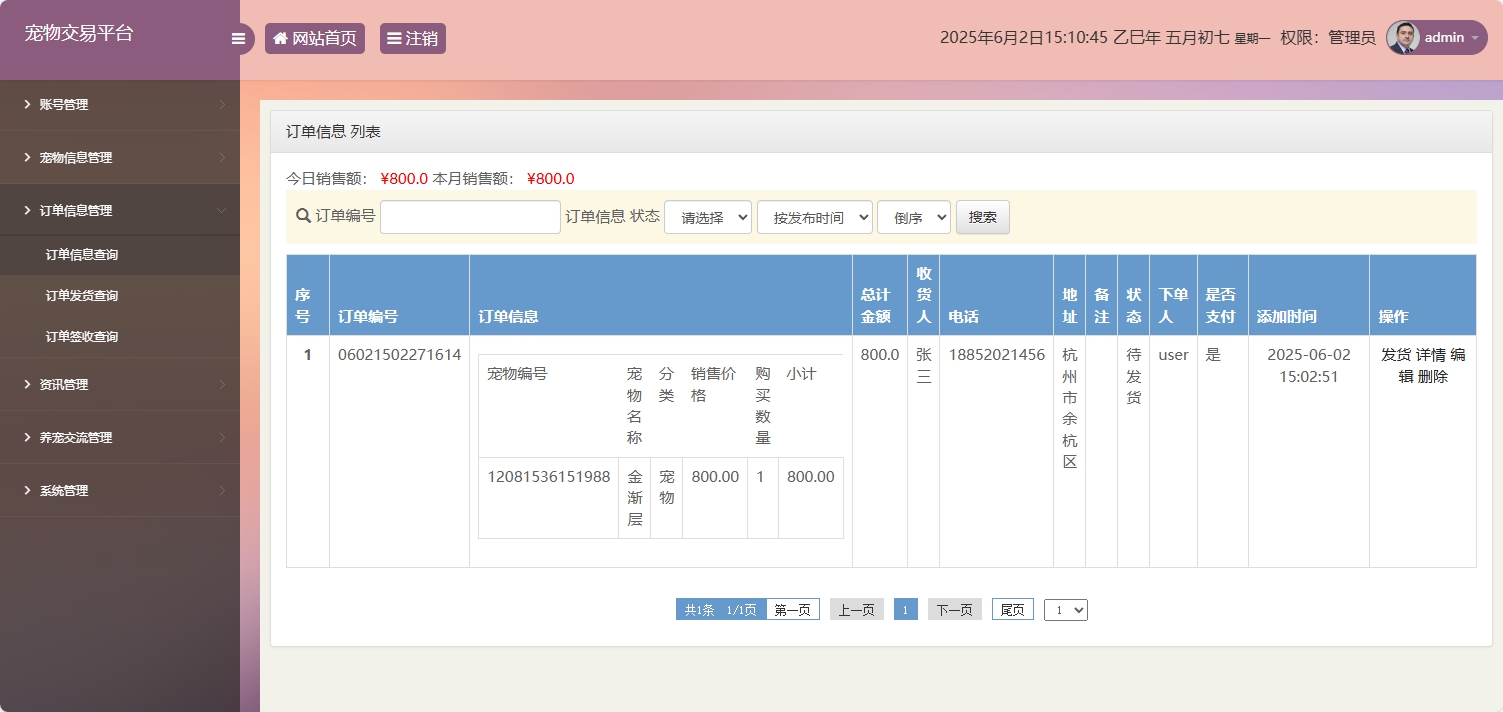The width and height of the screenshot is (1503, 712).
Task: Click the 注销 logout button
Action: pos(412,39)
